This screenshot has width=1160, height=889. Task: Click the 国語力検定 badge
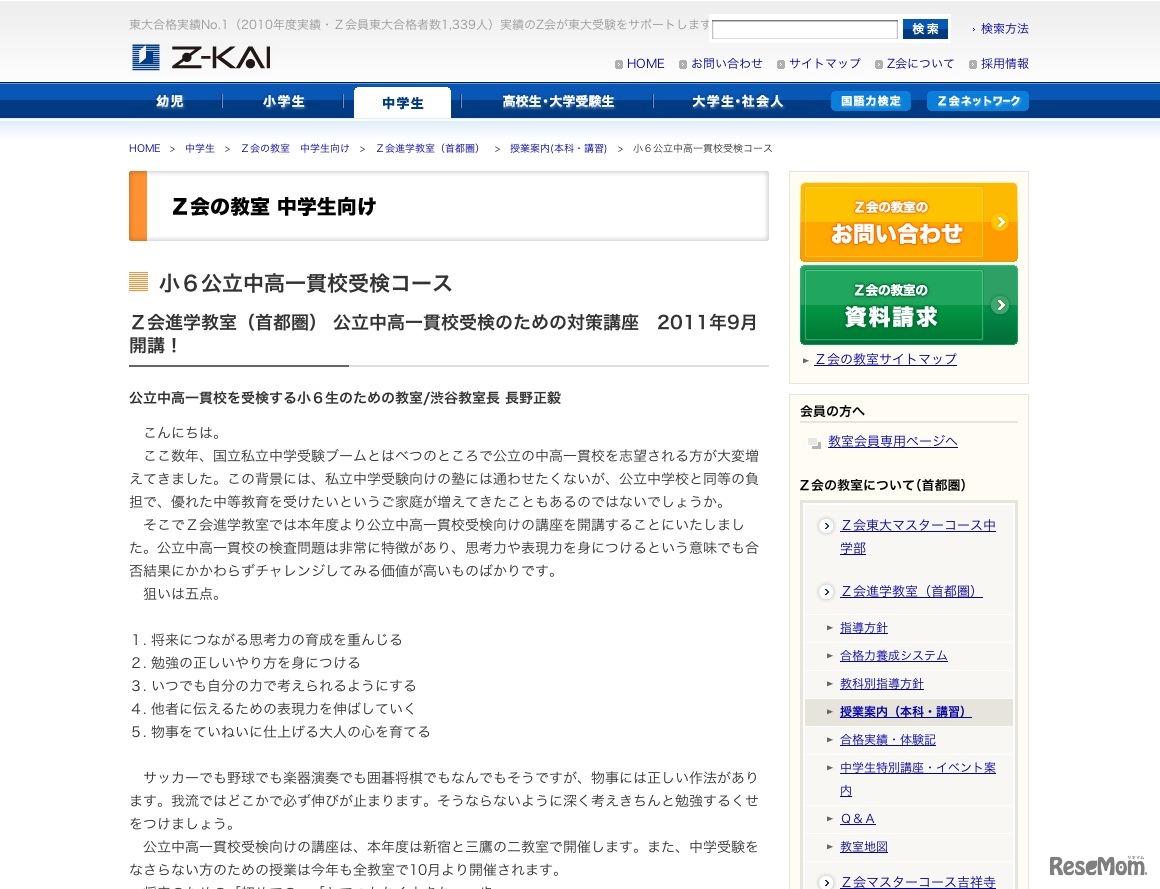pos(871,101)
